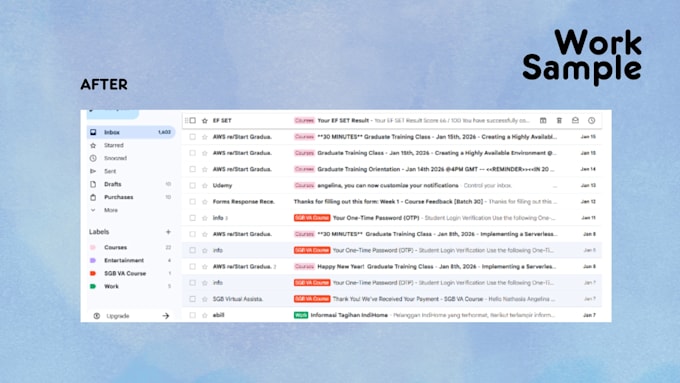Star the Graduate Training Orientation email
Screen dimensions: 680x383
point(205,170)
